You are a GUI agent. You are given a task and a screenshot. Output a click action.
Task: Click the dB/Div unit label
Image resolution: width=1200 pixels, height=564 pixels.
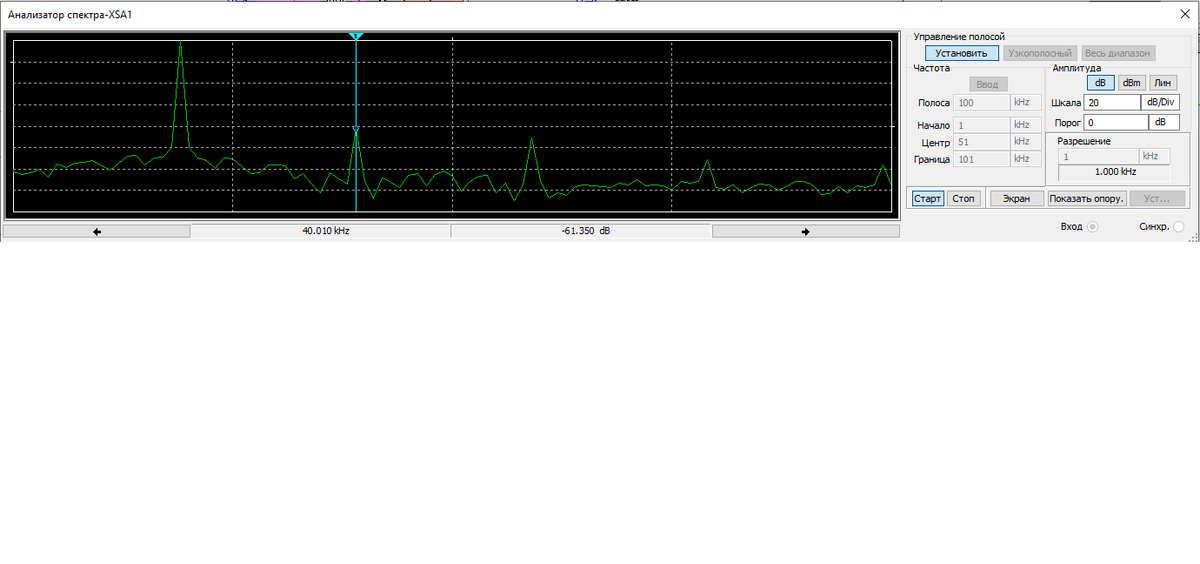(x=1159, y=102)
